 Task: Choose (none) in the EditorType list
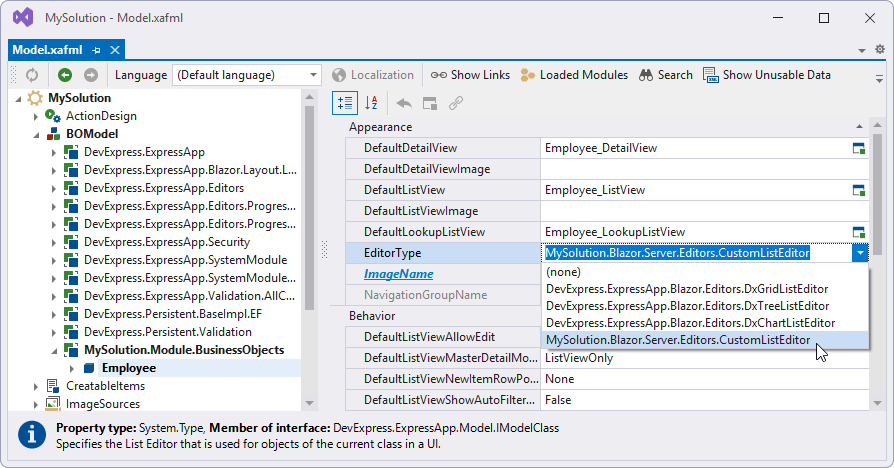point(705,272)
